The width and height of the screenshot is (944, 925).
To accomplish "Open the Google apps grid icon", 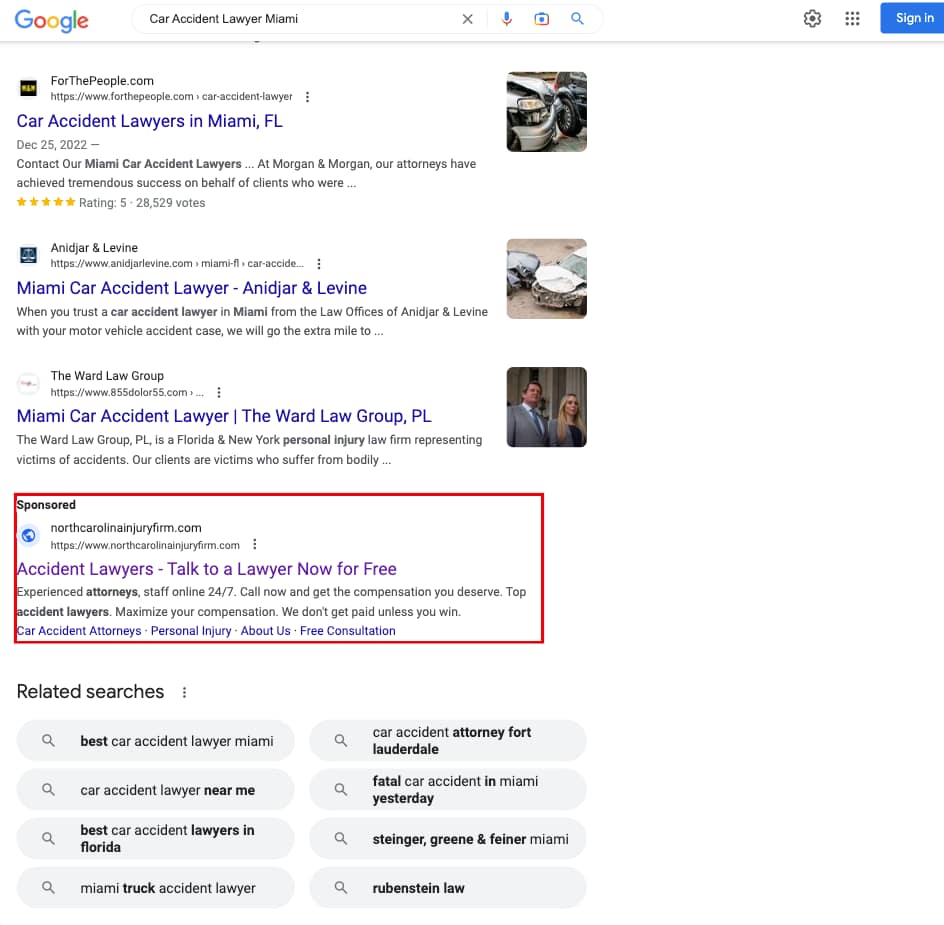I will coord(852,19).
